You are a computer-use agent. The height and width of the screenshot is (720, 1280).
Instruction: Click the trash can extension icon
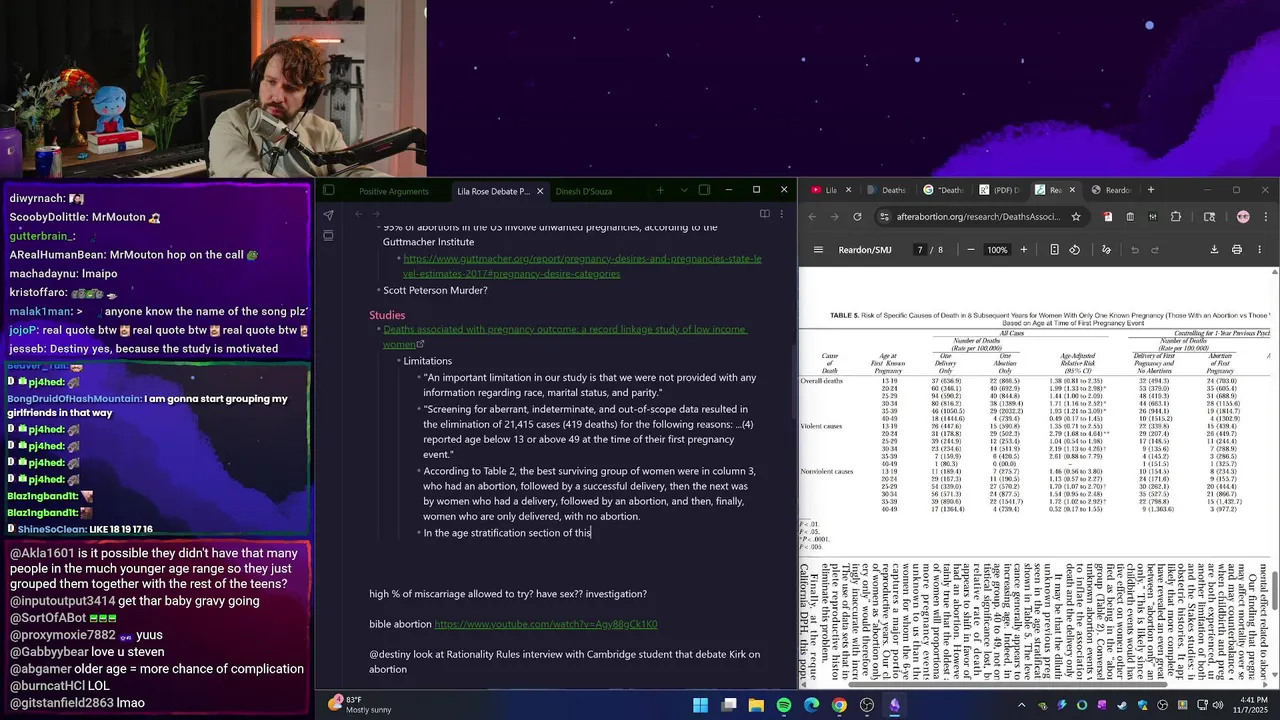point(1130,217)
